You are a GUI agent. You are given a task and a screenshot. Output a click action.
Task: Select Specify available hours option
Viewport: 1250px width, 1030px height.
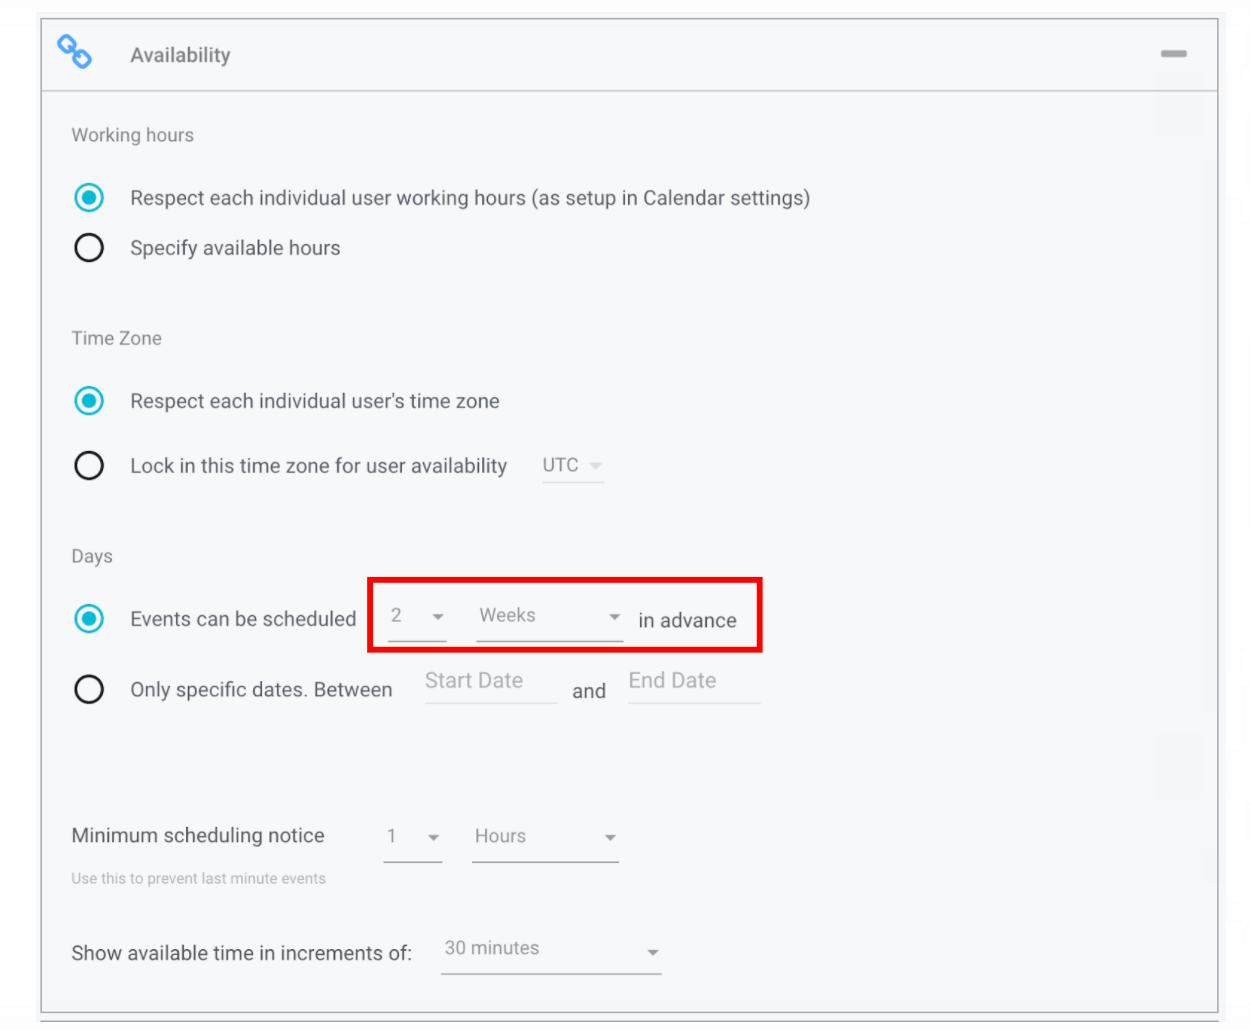[x=89, y=248]
